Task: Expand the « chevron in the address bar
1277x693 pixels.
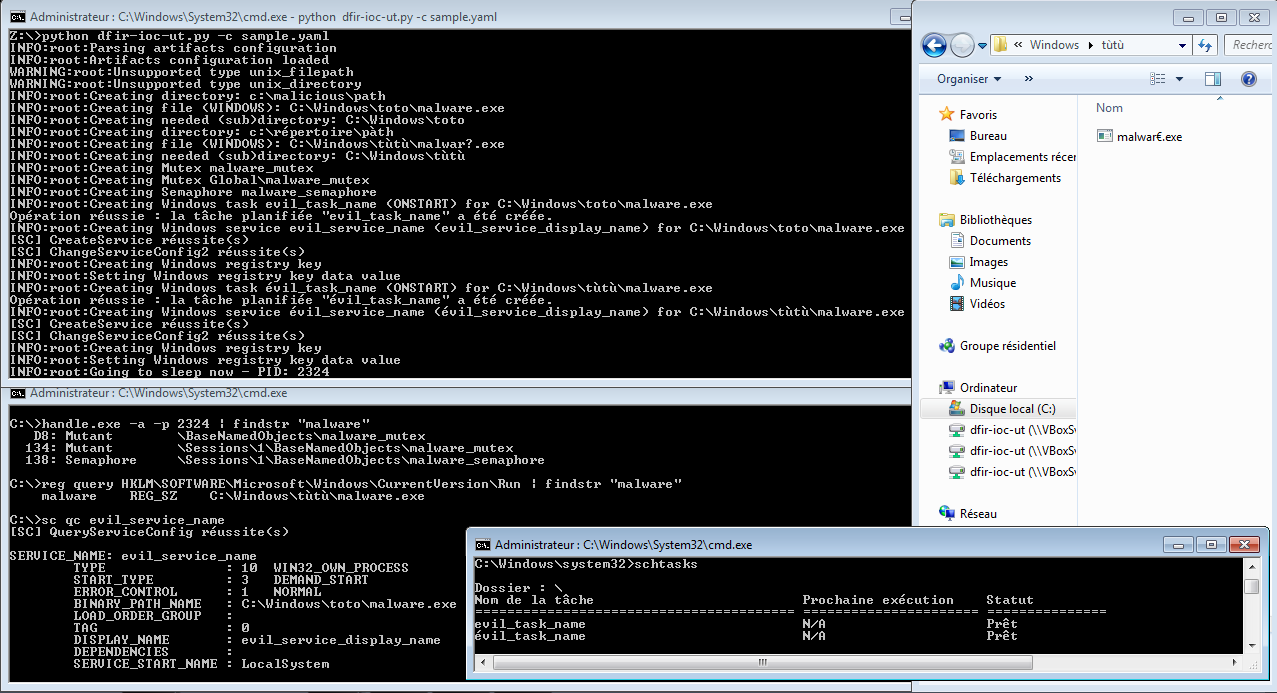Action: point(1017,45)
